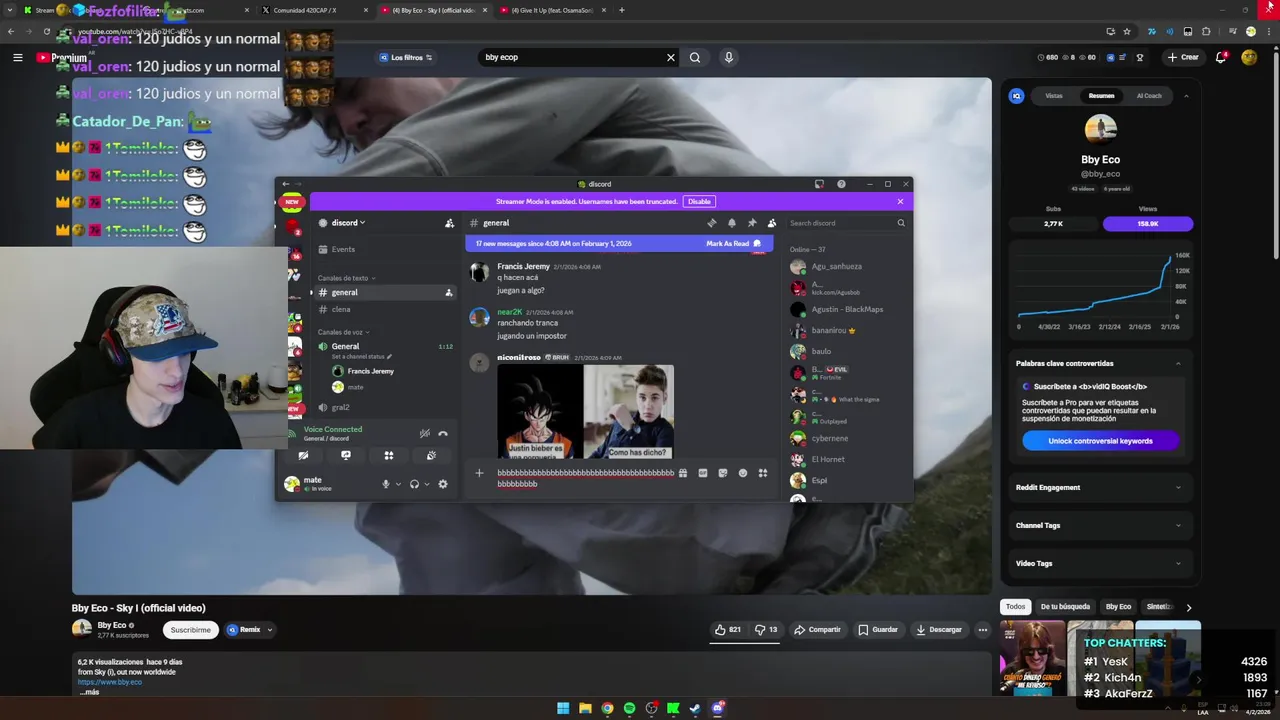Open gift icon in Discord message bar

coord(683,473)
